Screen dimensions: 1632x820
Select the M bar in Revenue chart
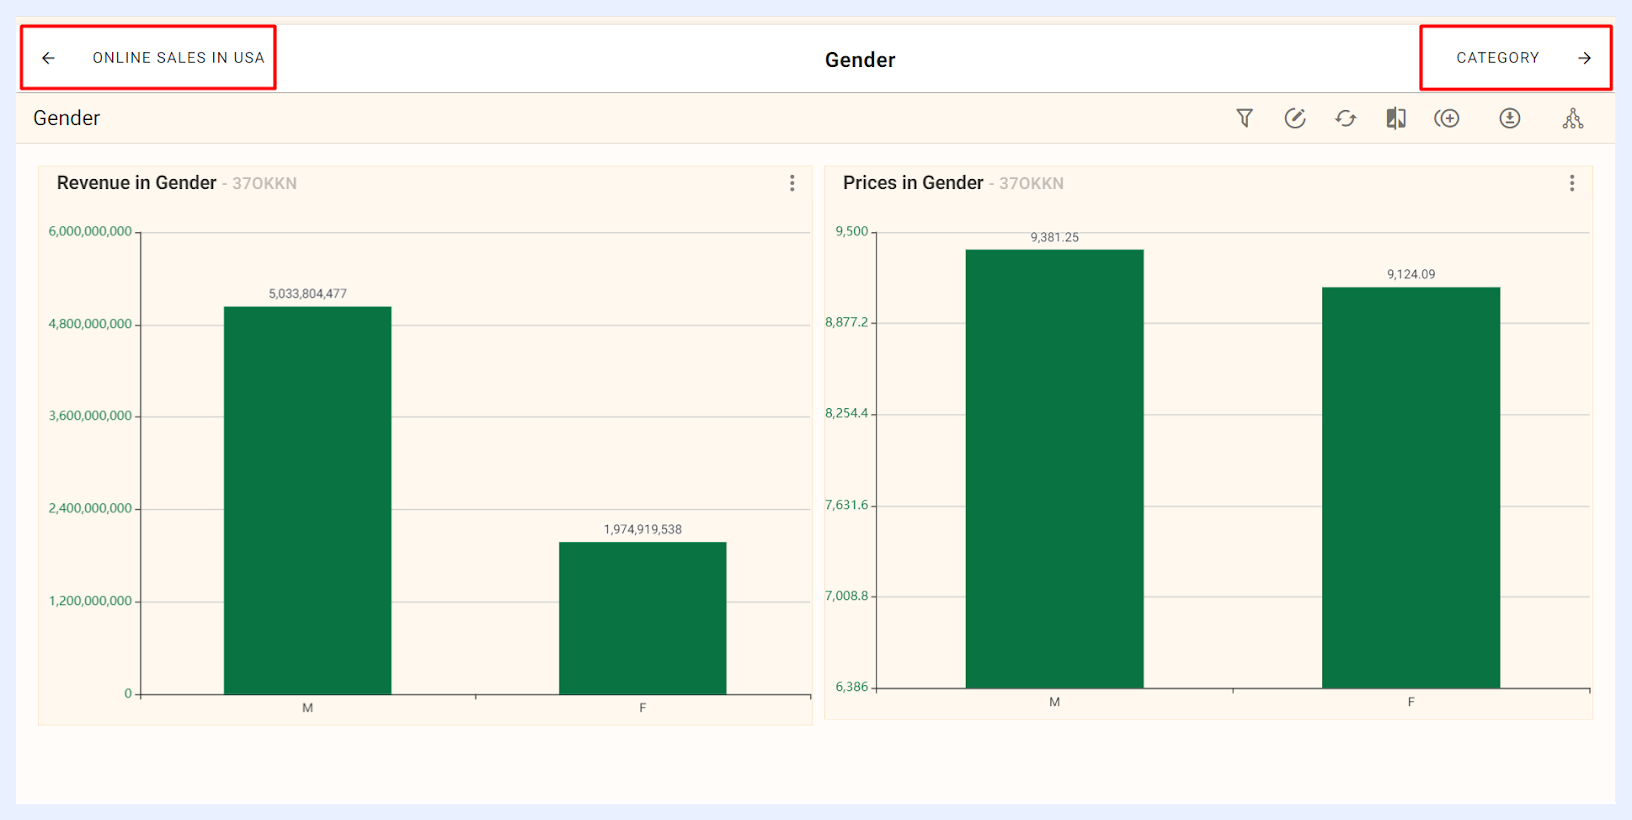coord(307,500)
